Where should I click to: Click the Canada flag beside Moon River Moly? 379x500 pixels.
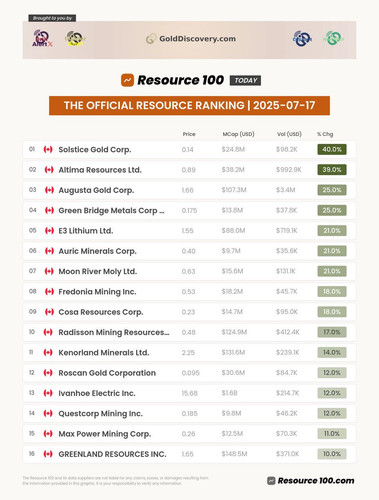[x=49, y=271]
